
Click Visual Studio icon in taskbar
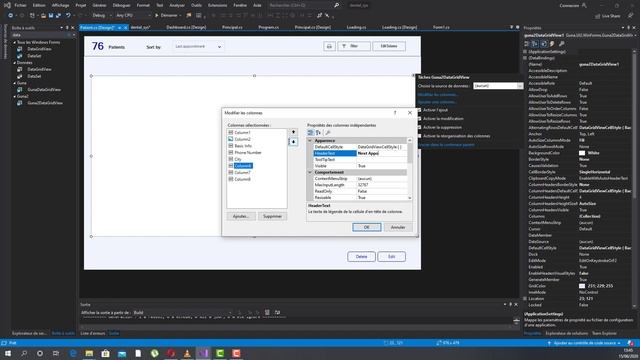coord(203,353)
